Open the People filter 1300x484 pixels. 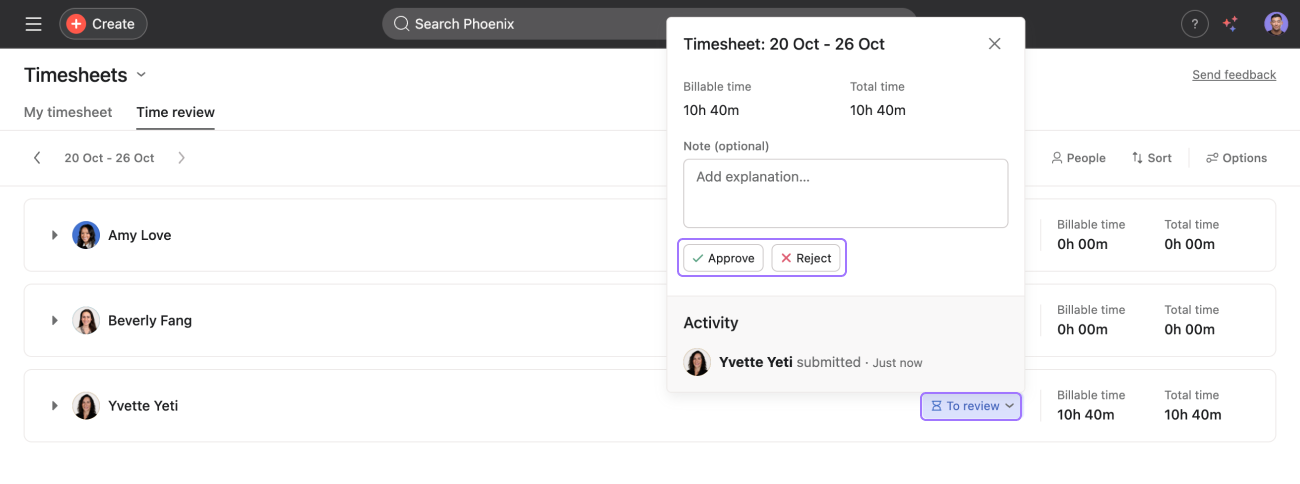(x=1078, y=158)
